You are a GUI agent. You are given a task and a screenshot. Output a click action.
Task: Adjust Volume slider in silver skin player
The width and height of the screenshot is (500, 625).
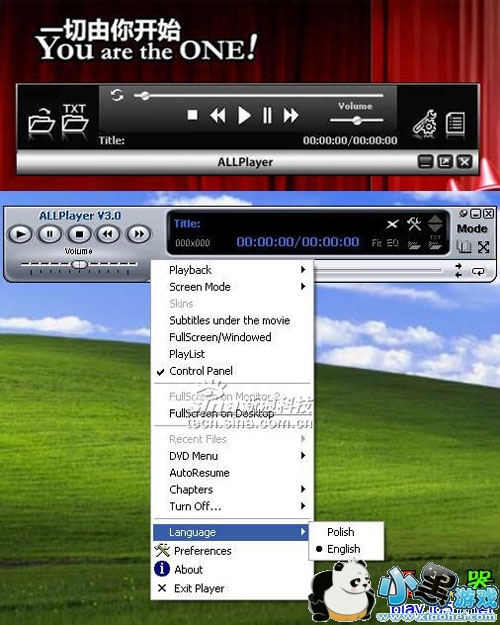[x=79, y=264]
